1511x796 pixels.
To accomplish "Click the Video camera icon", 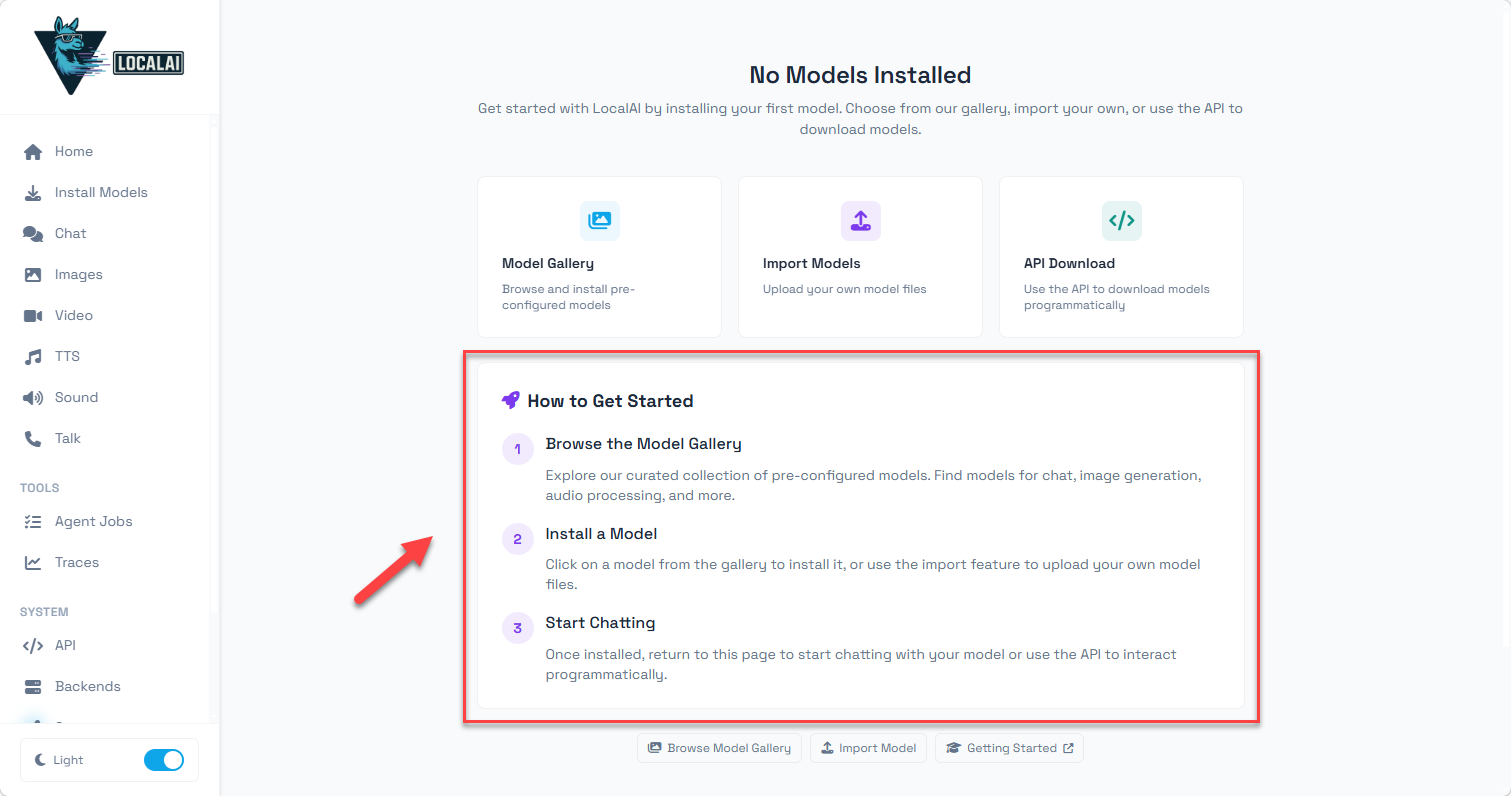I will [33, 316].
